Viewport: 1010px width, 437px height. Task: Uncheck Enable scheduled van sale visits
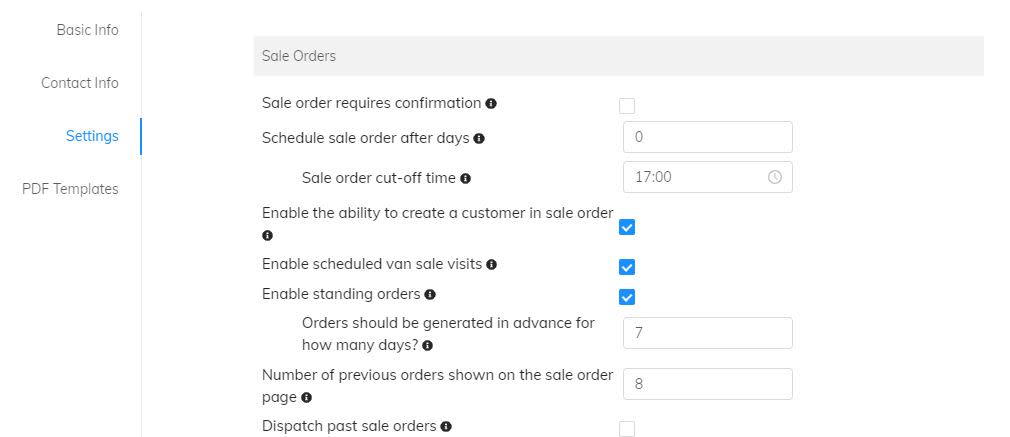(x=627, y=267)
